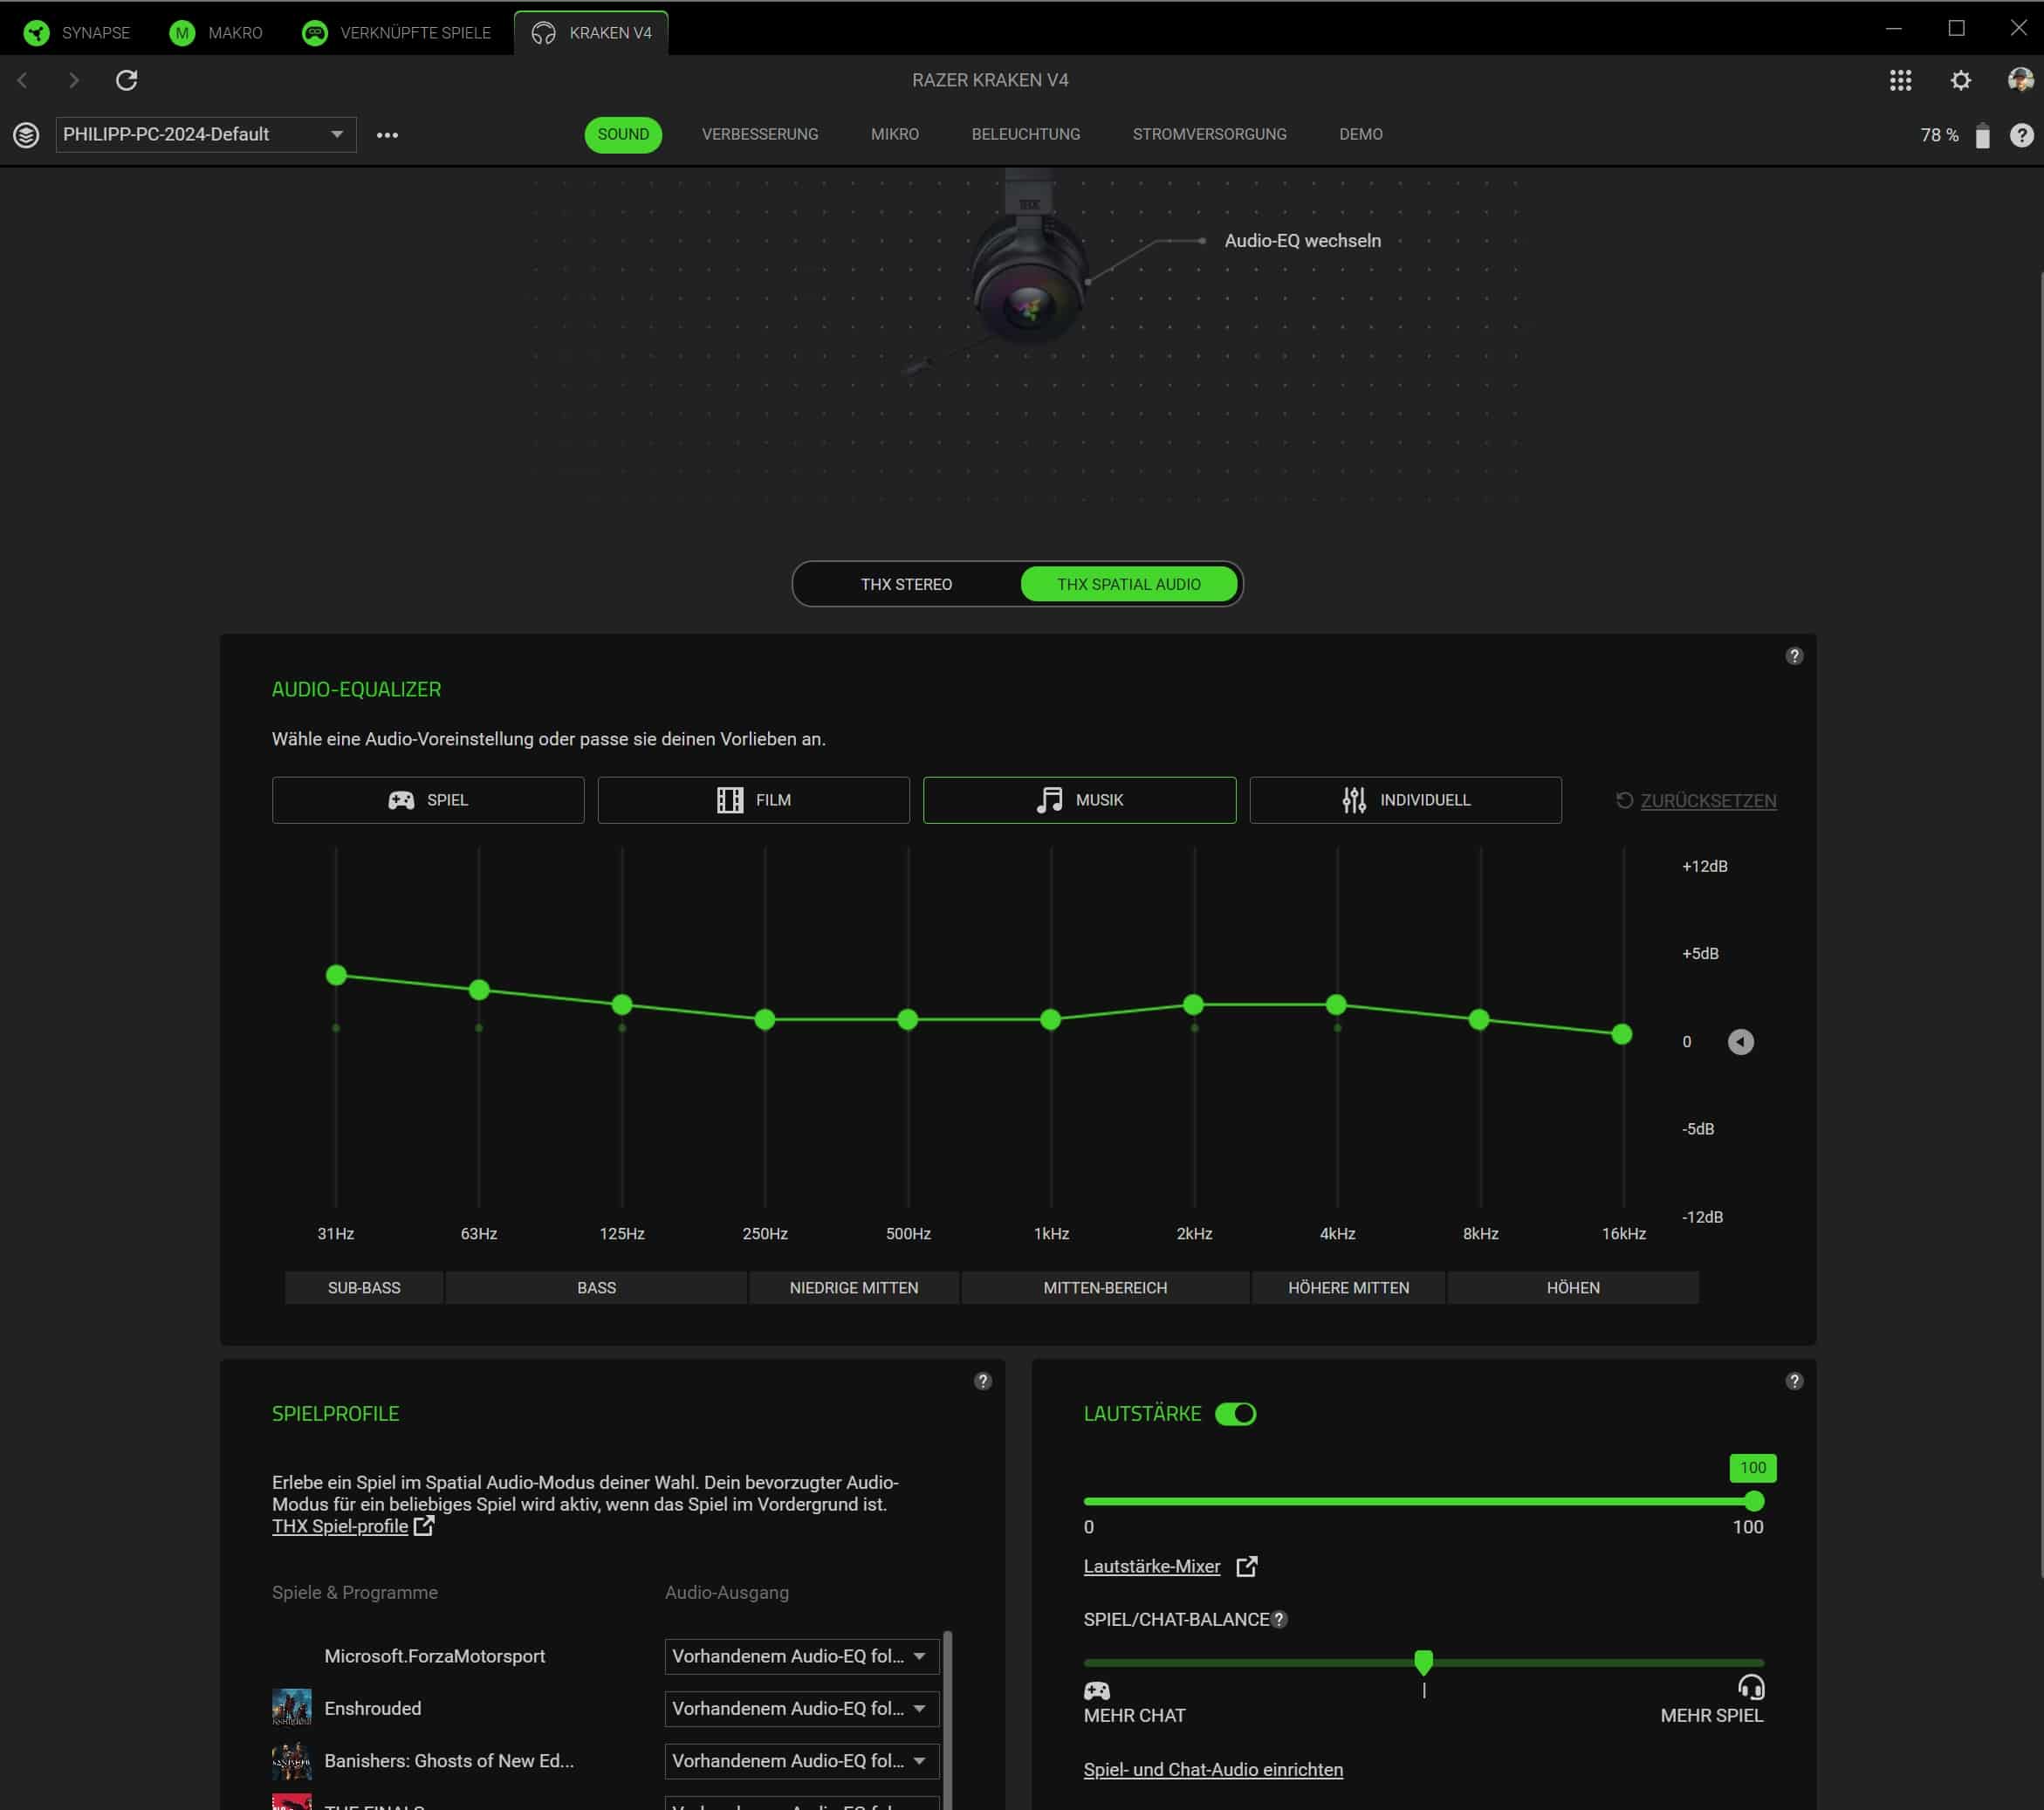This screenshot has height=1810, width=2044.
Task: Open the nine-dot modules grid icon
Action: 1900,80
